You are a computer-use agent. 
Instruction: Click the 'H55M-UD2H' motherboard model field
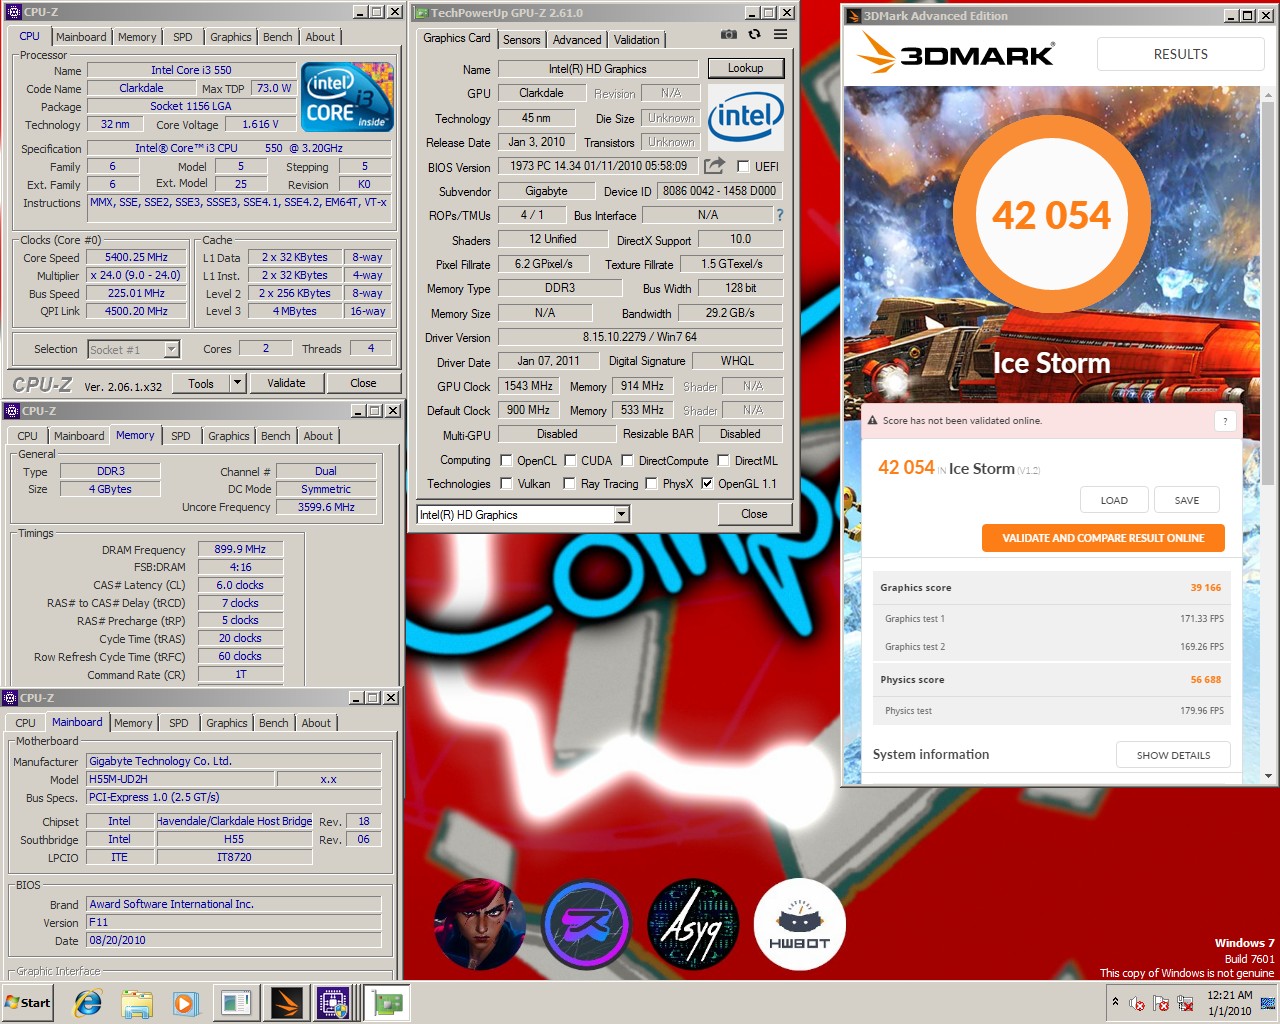(x=180, y=779)
